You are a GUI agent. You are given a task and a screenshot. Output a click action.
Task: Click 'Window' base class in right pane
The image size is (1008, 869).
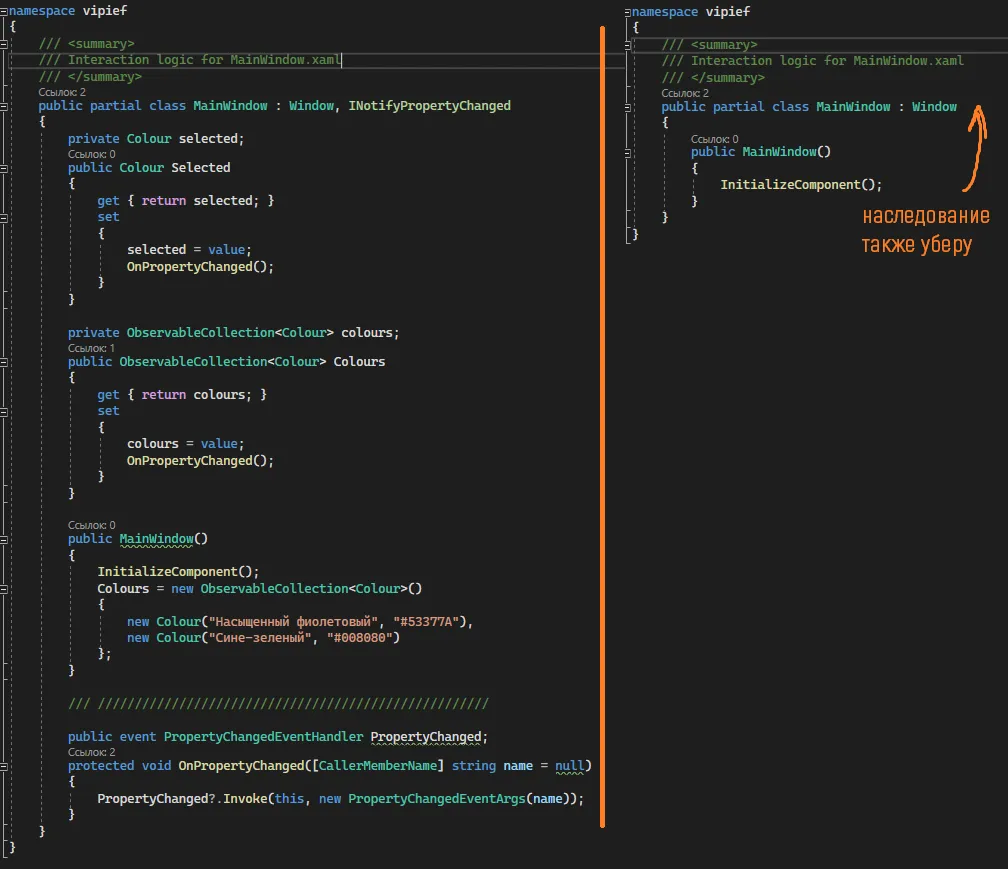[x=934, y=107]
